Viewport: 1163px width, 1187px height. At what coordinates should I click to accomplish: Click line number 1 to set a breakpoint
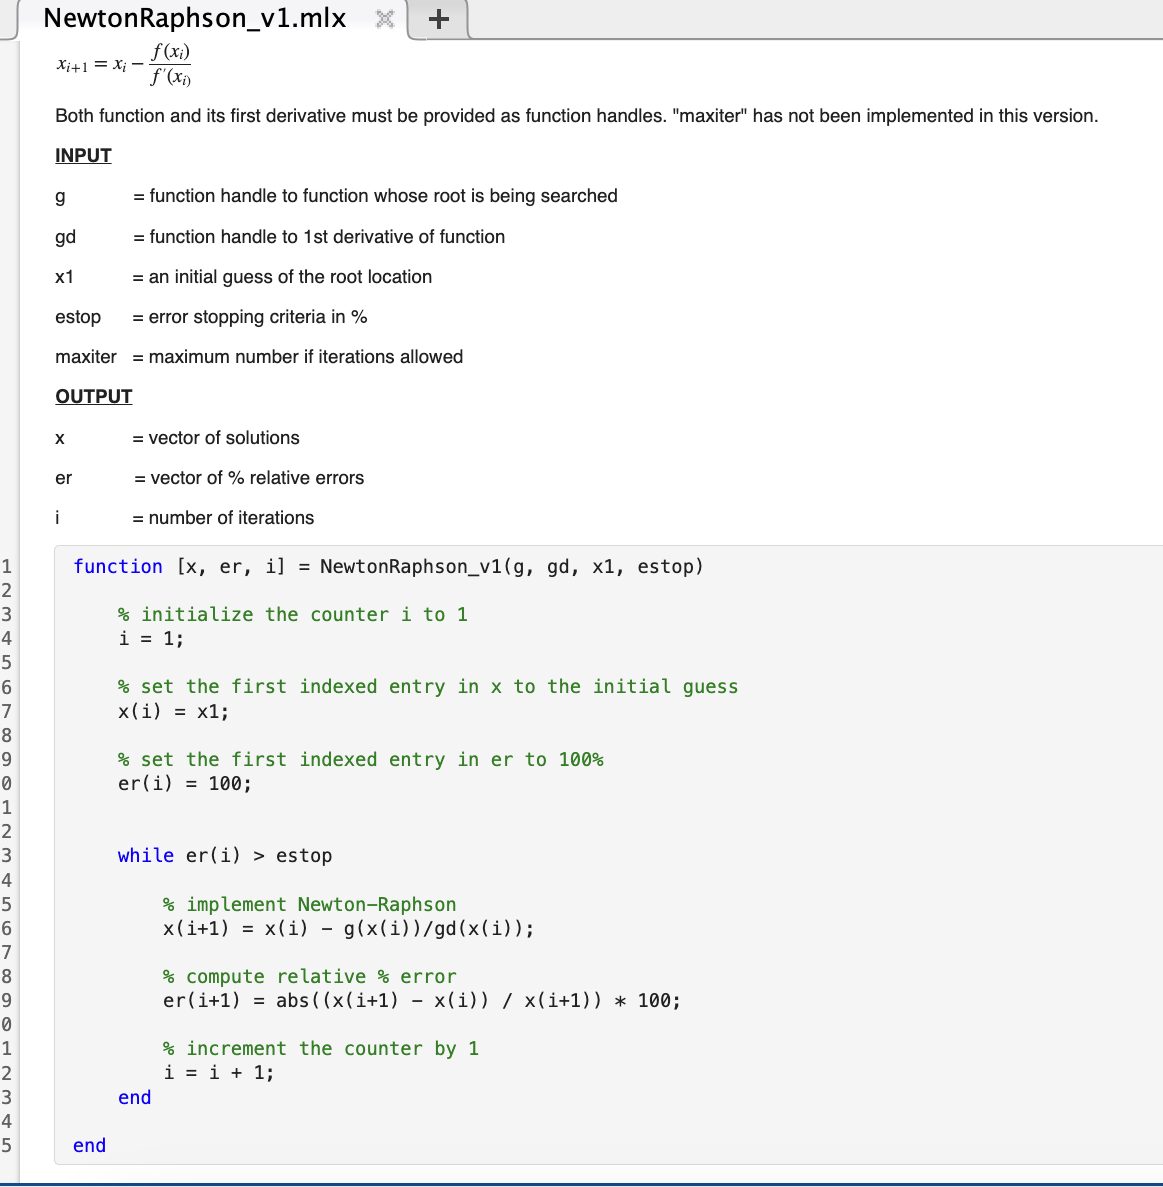click(7, 566)
